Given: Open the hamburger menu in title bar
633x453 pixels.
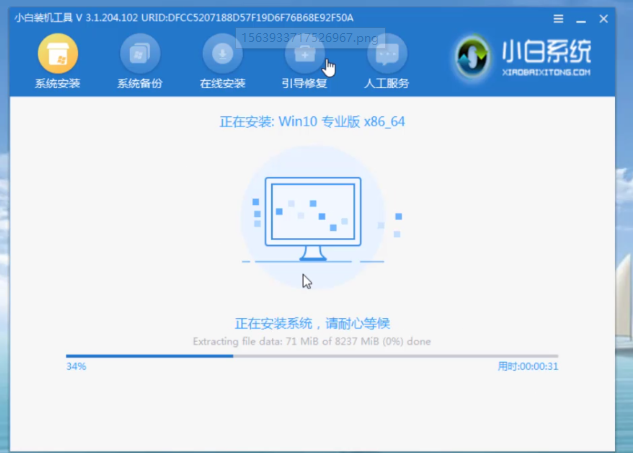Looking at the screenshot, I should (558, 19).
